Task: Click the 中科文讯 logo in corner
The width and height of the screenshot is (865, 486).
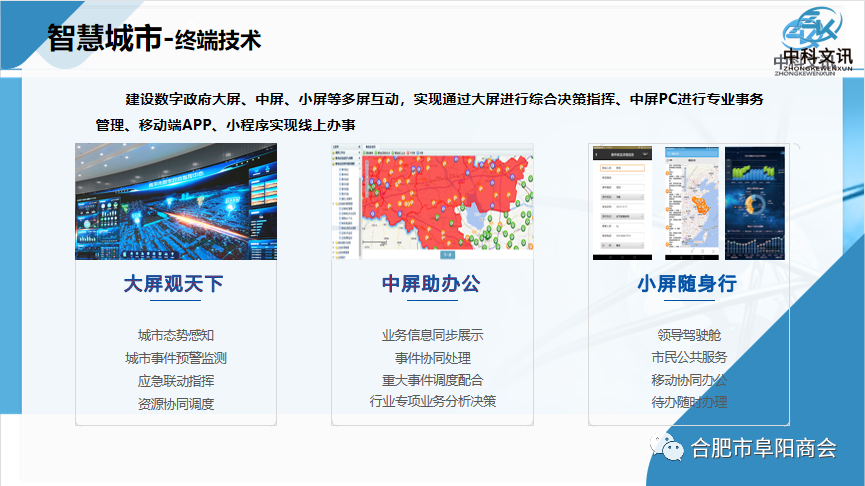Action: pos(814,42)
